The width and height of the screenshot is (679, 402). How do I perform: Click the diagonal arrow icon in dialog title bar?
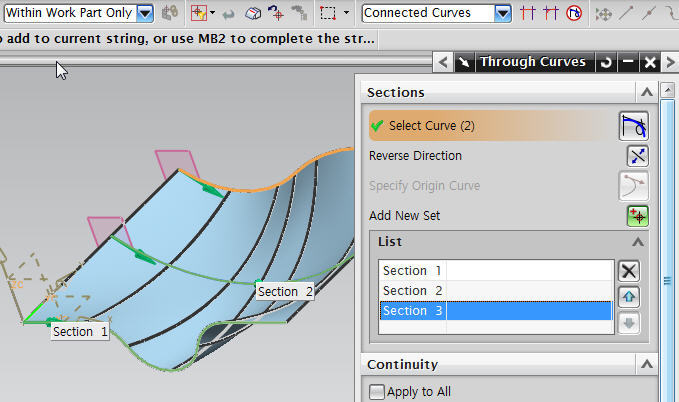pos(464,62)
